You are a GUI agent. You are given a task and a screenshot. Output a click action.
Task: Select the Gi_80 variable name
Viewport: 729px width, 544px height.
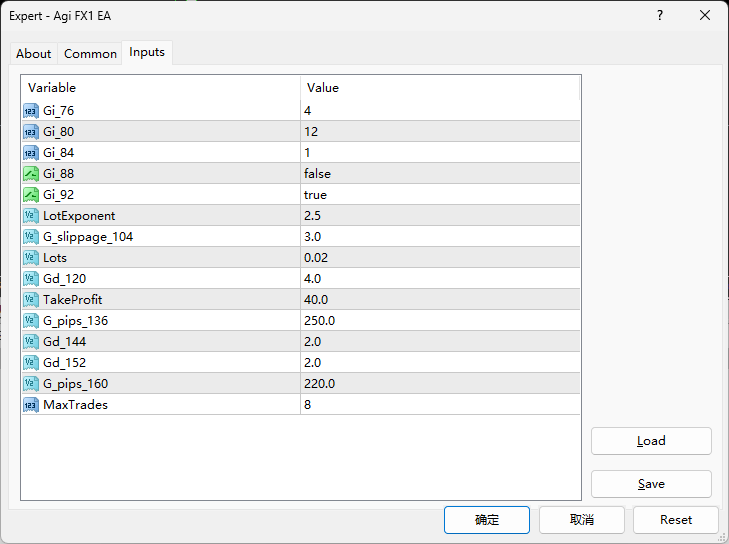pos(59,132)
